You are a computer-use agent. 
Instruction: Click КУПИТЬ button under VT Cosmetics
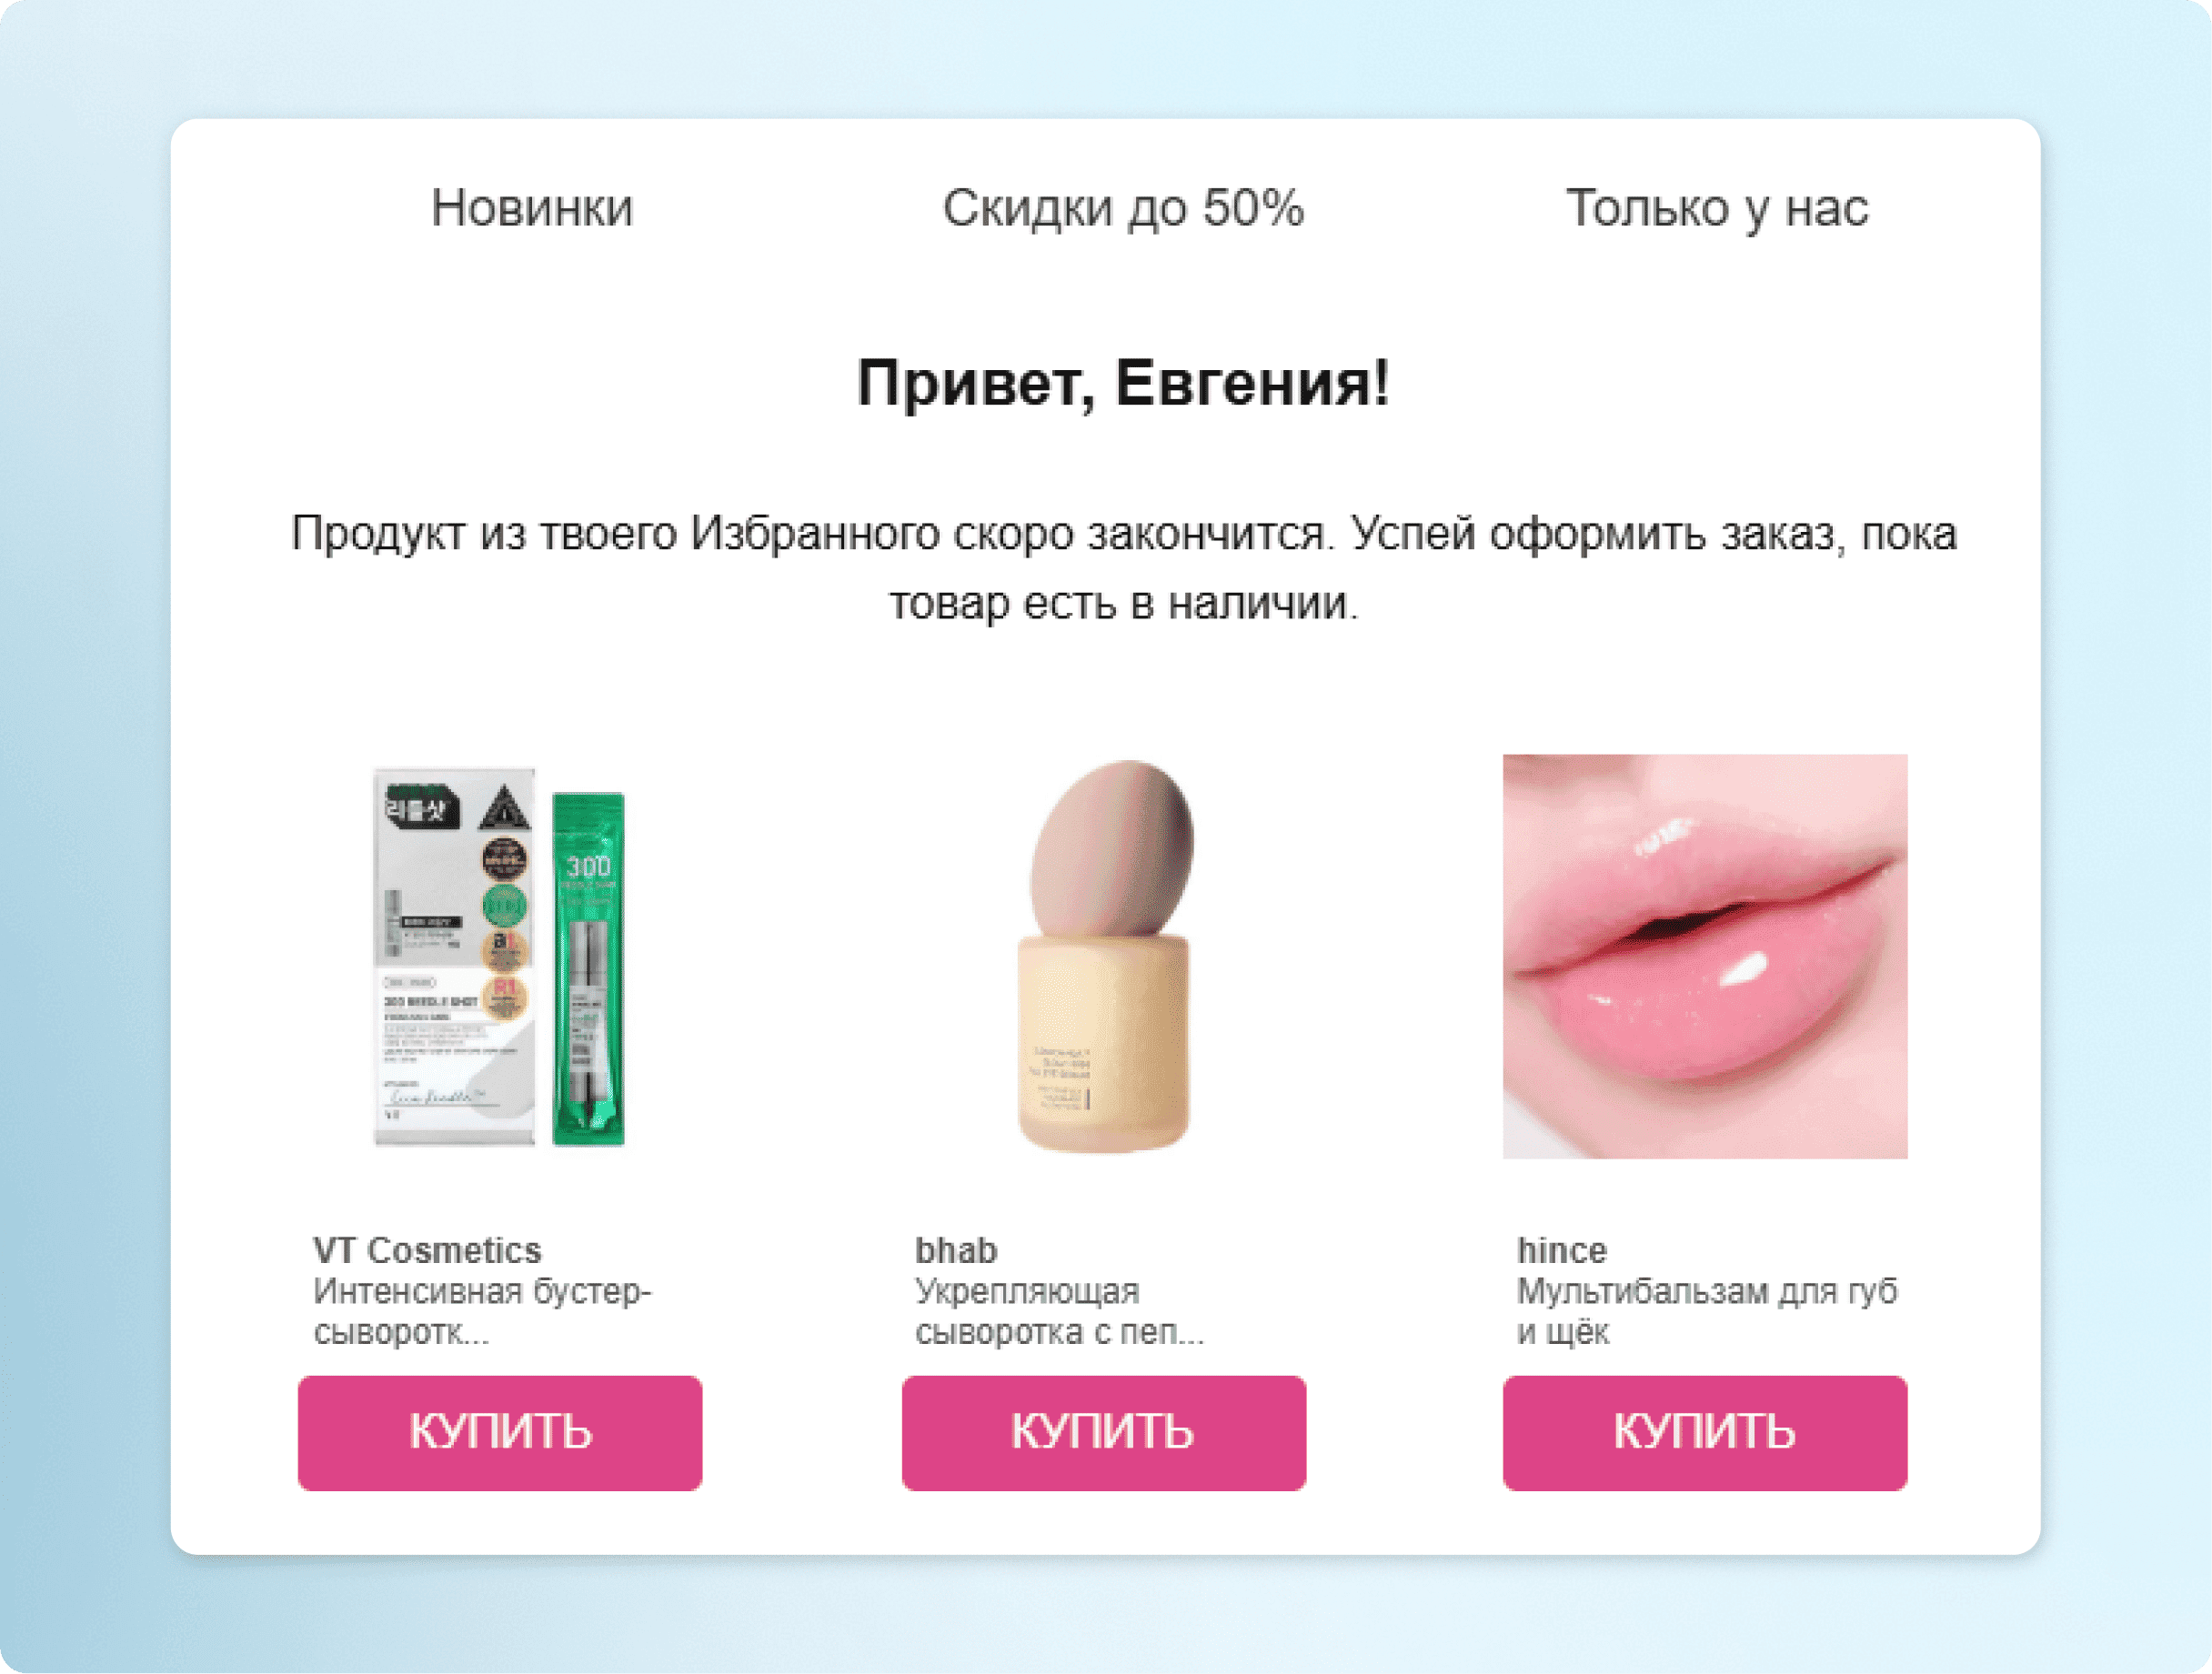(500, 1433)
